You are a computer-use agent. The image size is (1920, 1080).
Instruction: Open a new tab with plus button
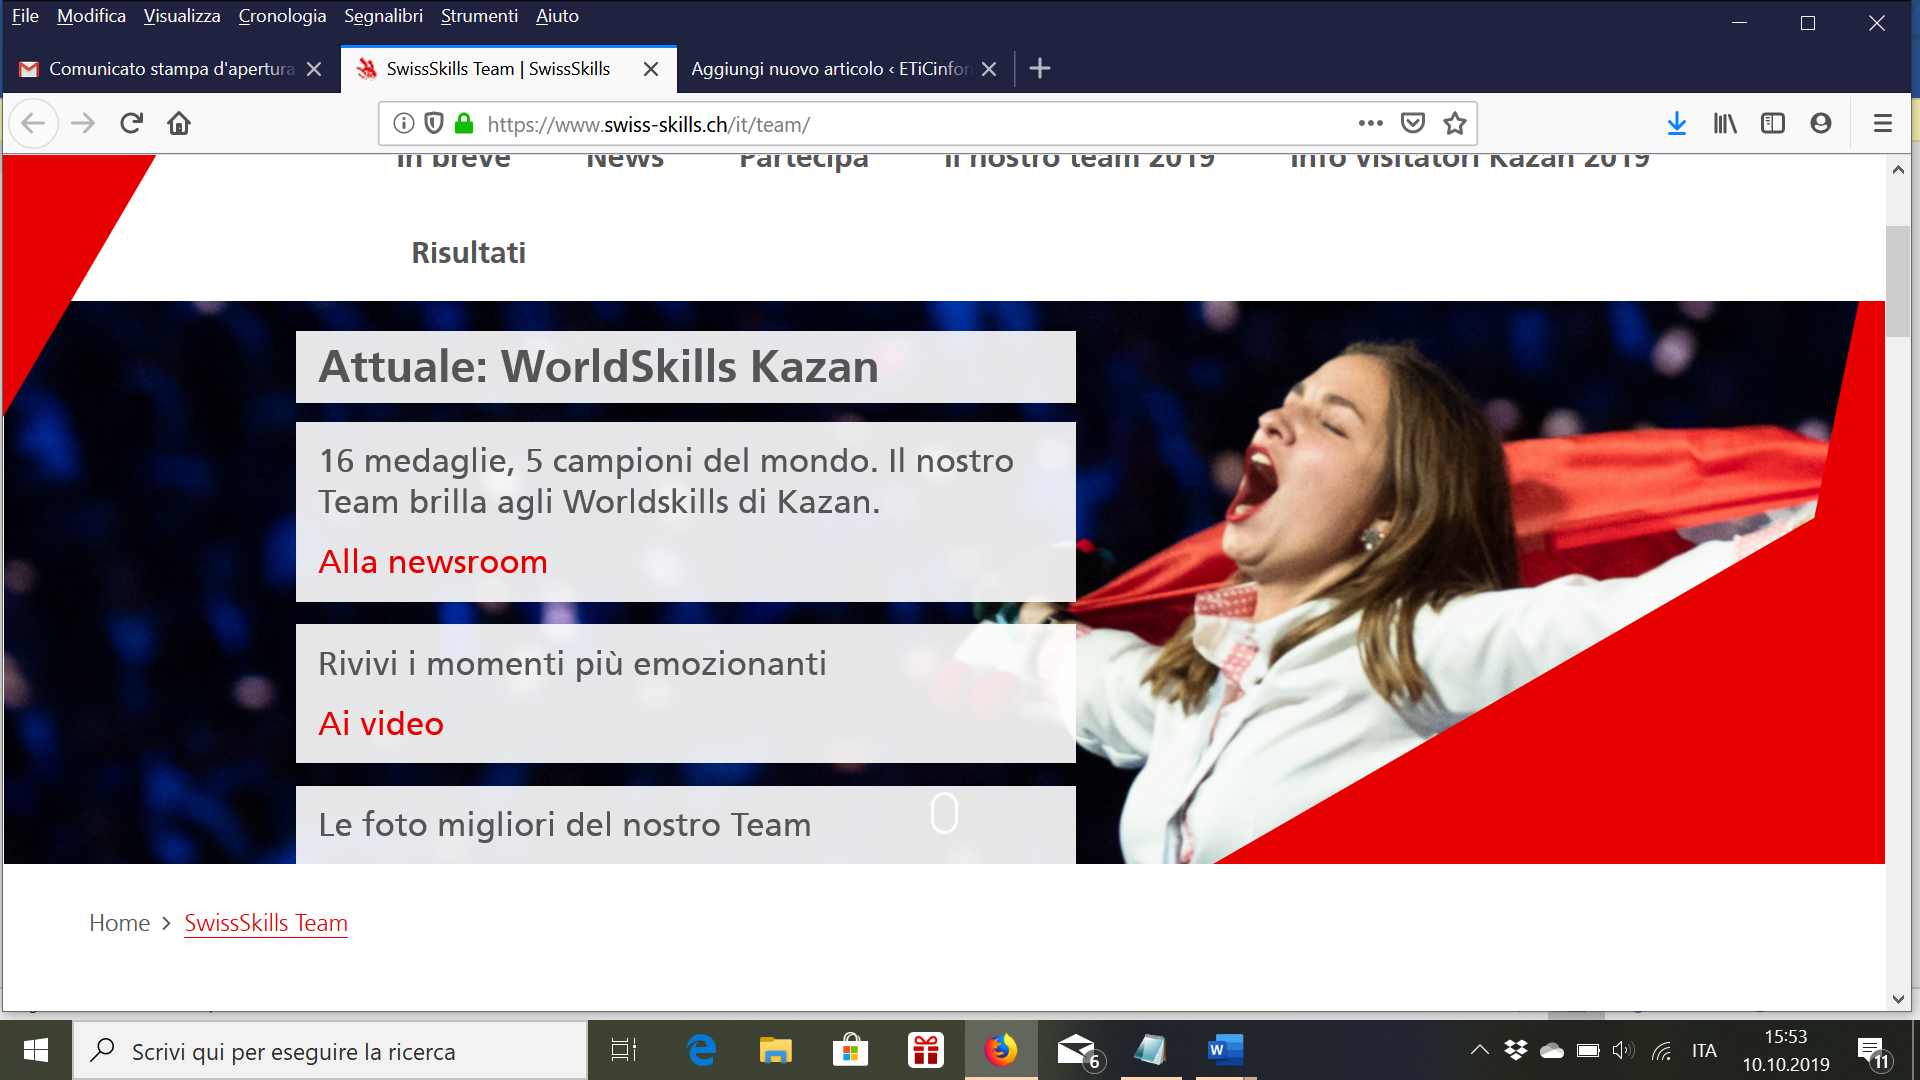tap(1040, 69)
